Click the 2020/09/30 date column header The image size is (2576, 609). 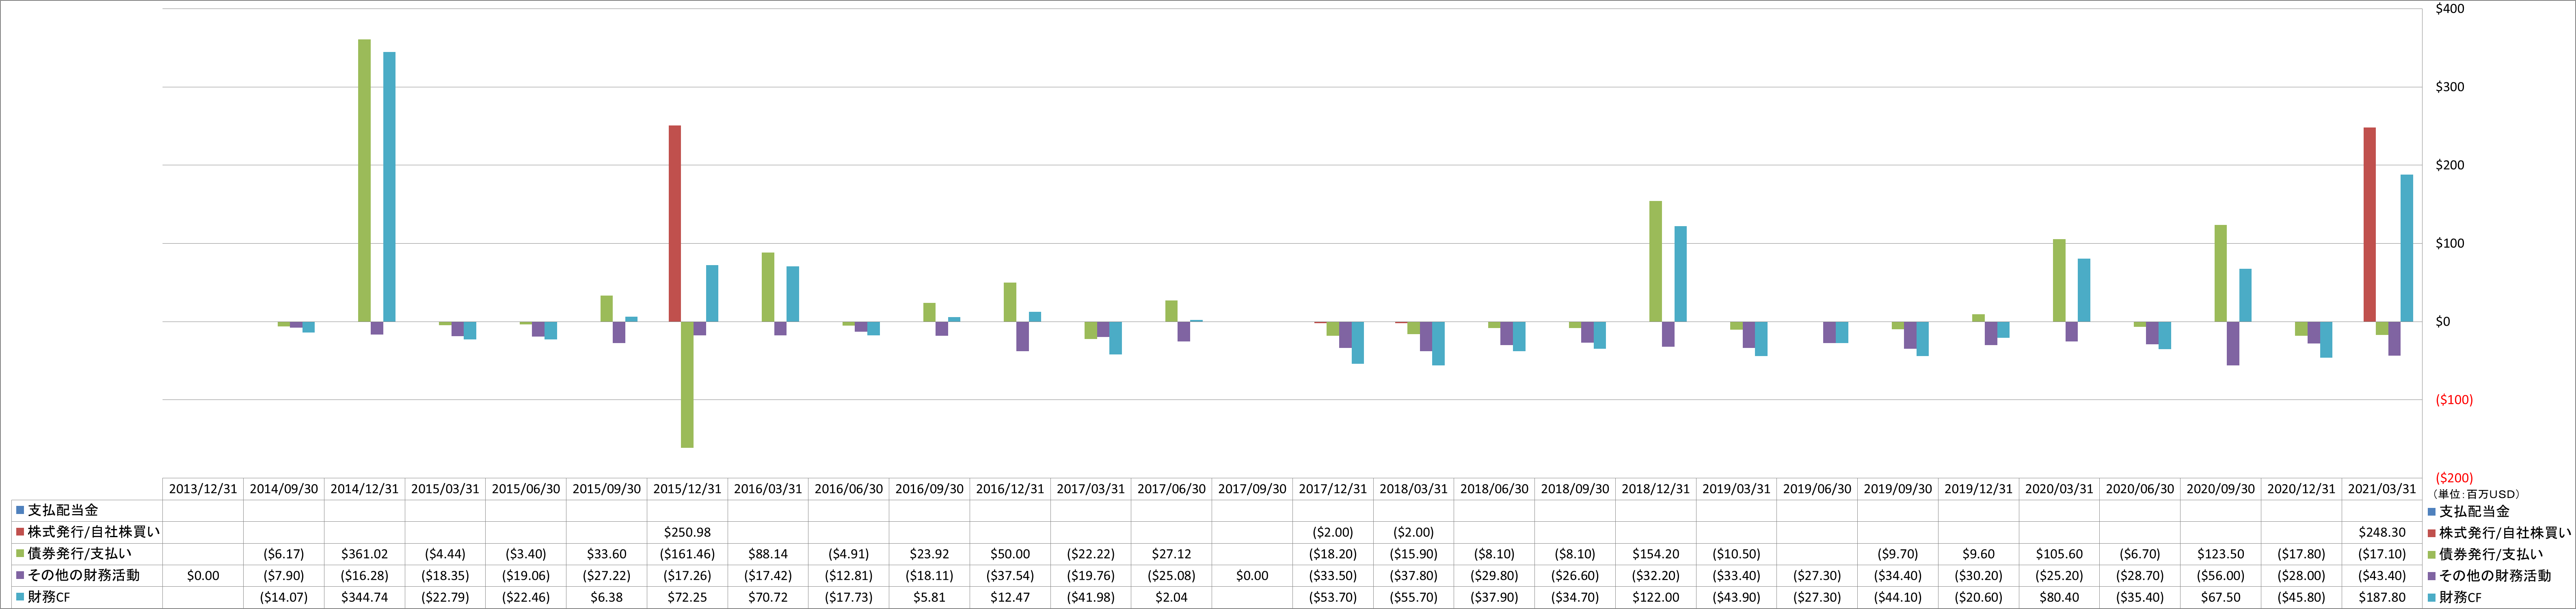(x=2220, y=489)
